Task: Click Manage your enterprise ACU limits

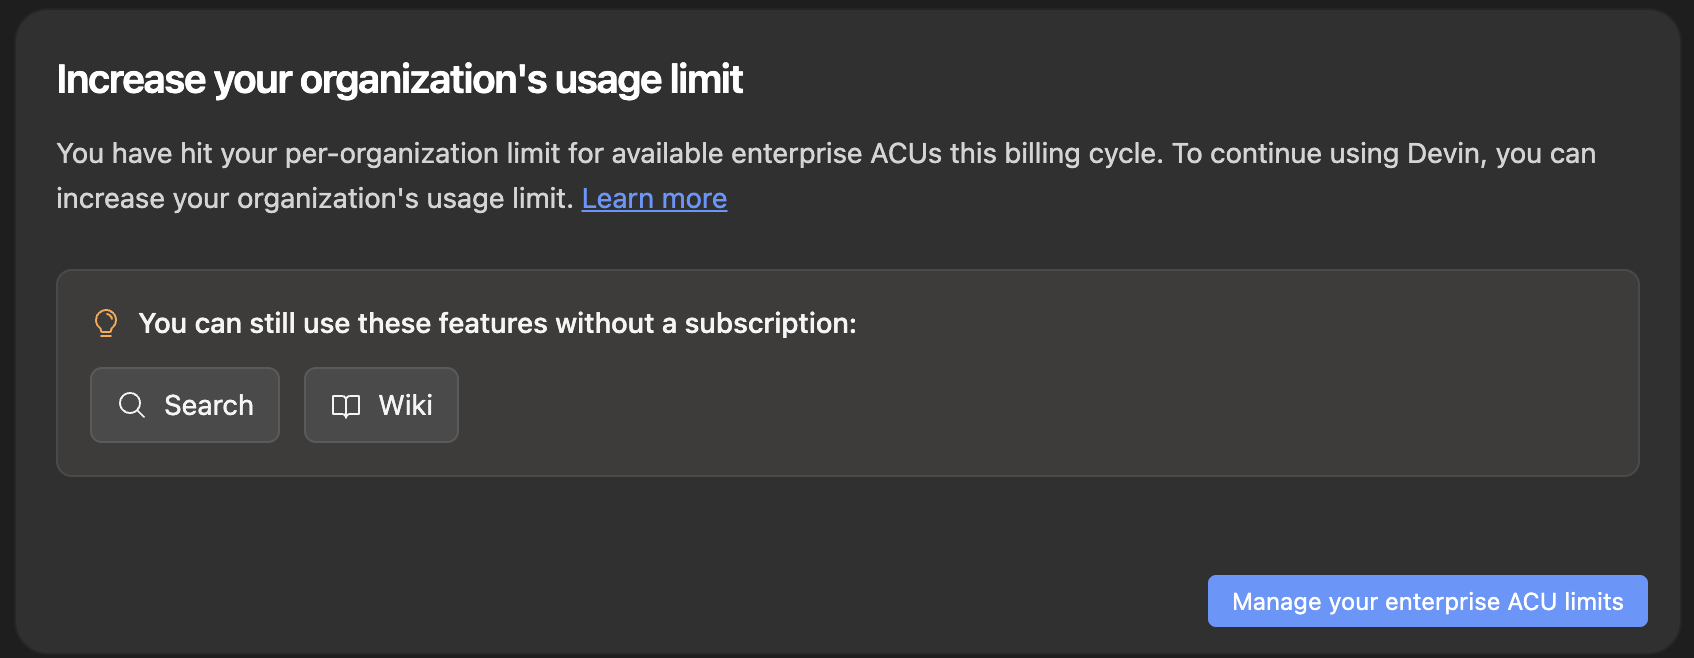Action: 1427,601
